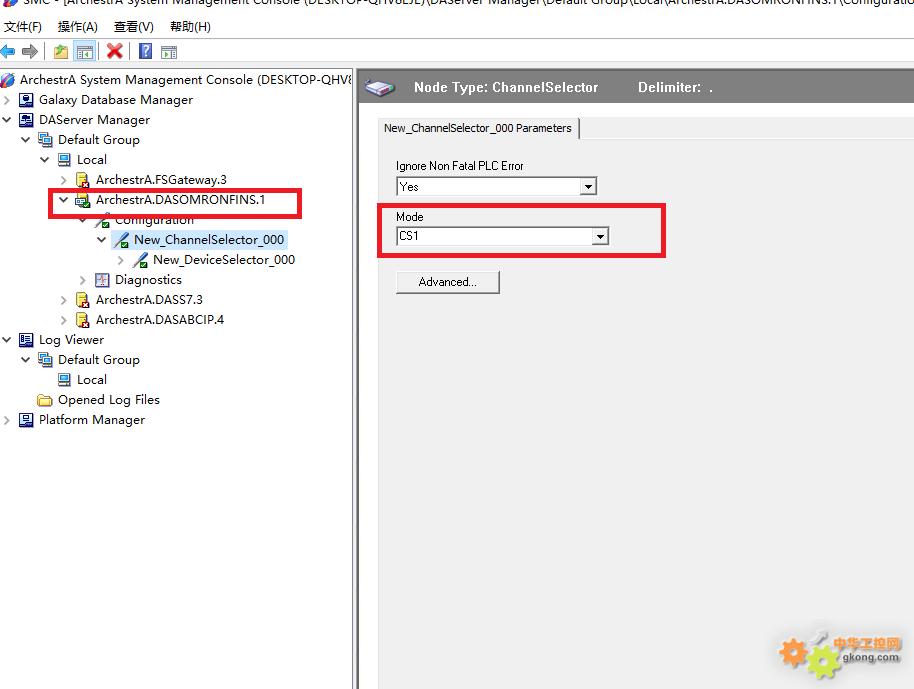The width and height of the screenshot is (914, 689).
Task: Select the Platform Manager tree item
Action: point(92,420)
